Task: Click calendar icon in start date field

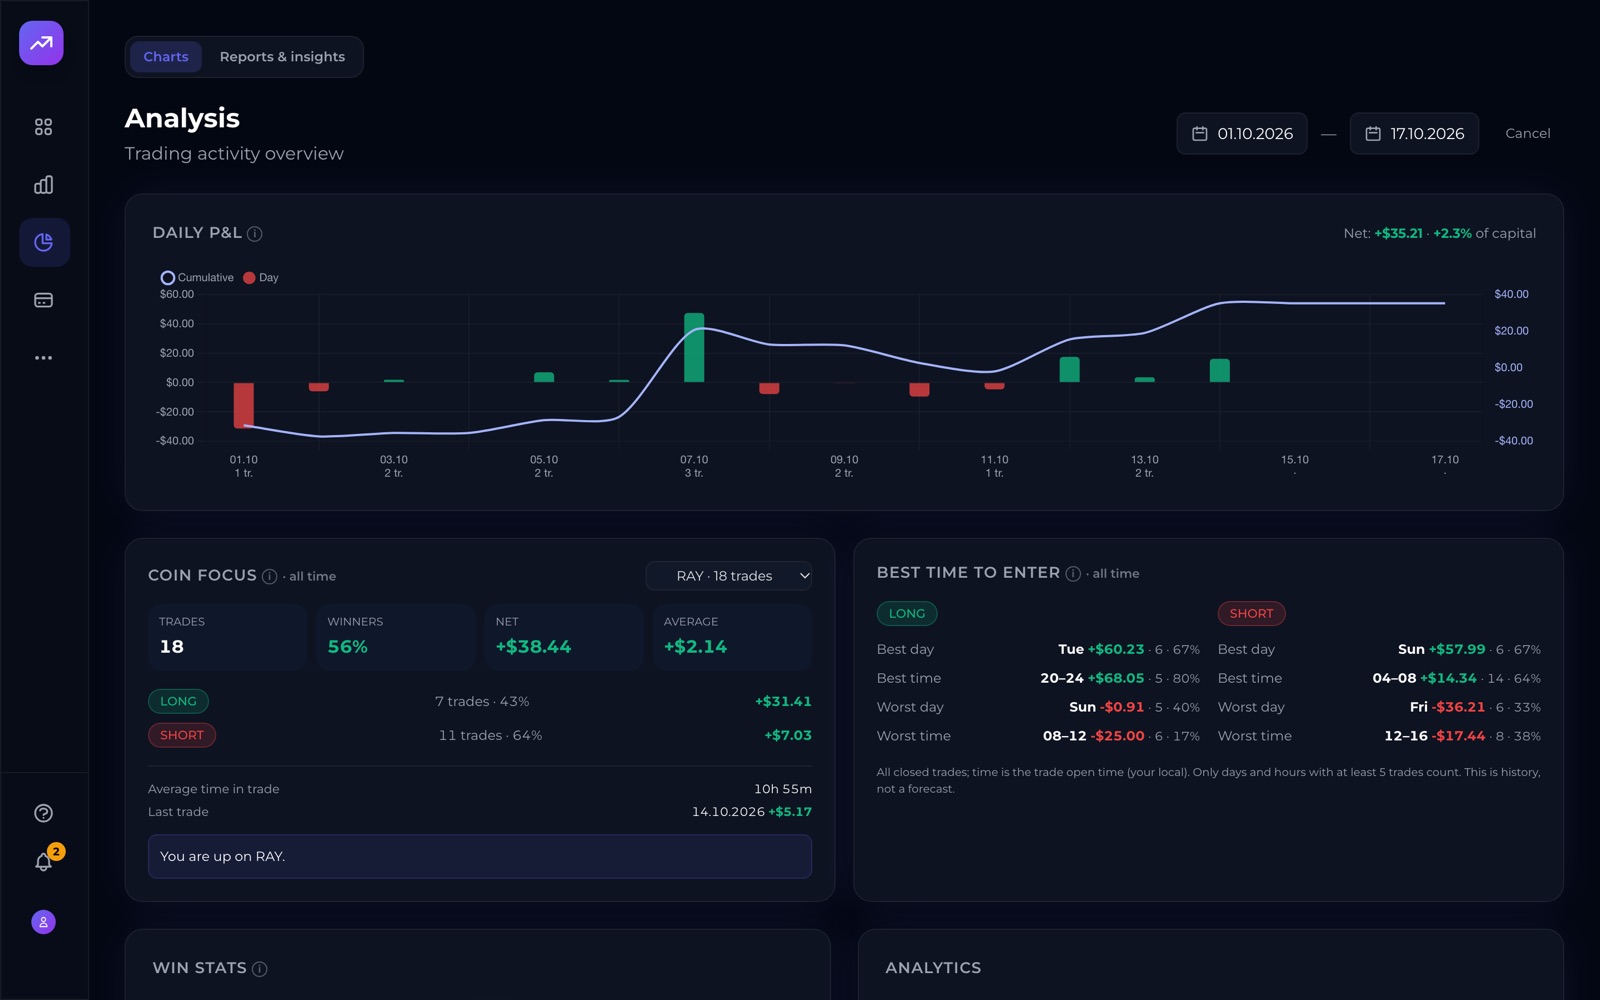Action: click(1200, 134)
